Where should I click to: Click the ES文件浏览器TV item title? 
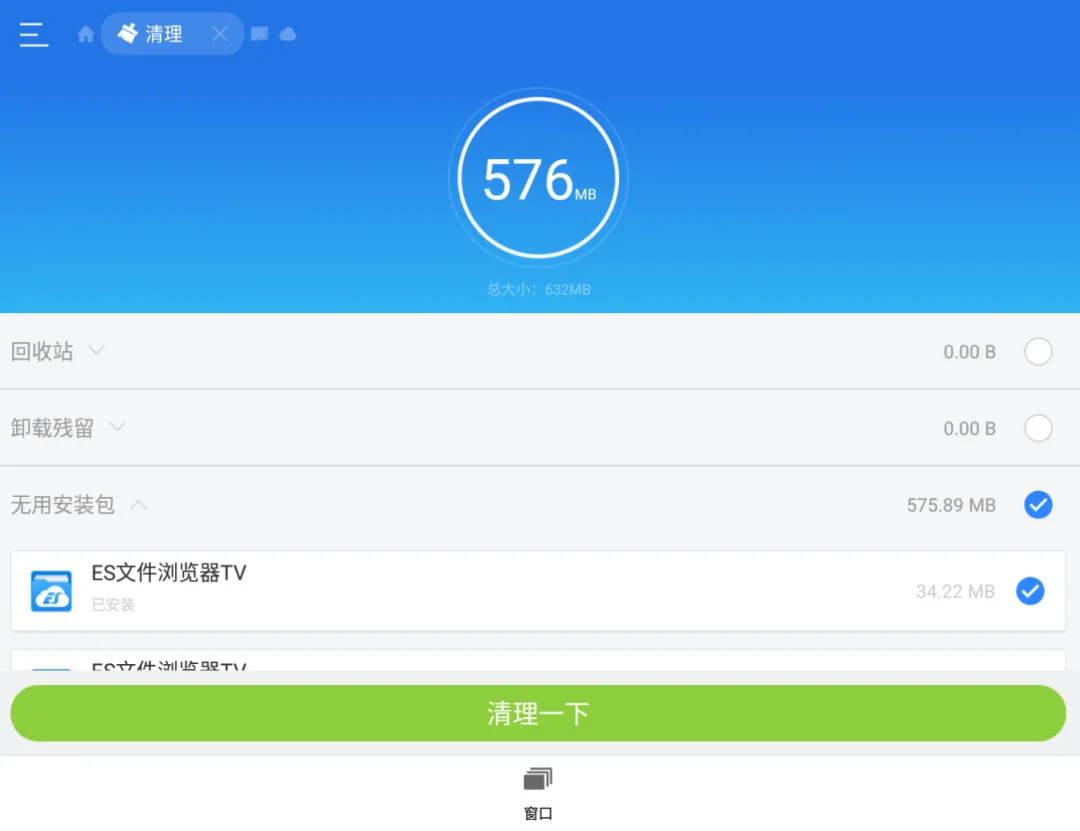(x=169, y=573)
